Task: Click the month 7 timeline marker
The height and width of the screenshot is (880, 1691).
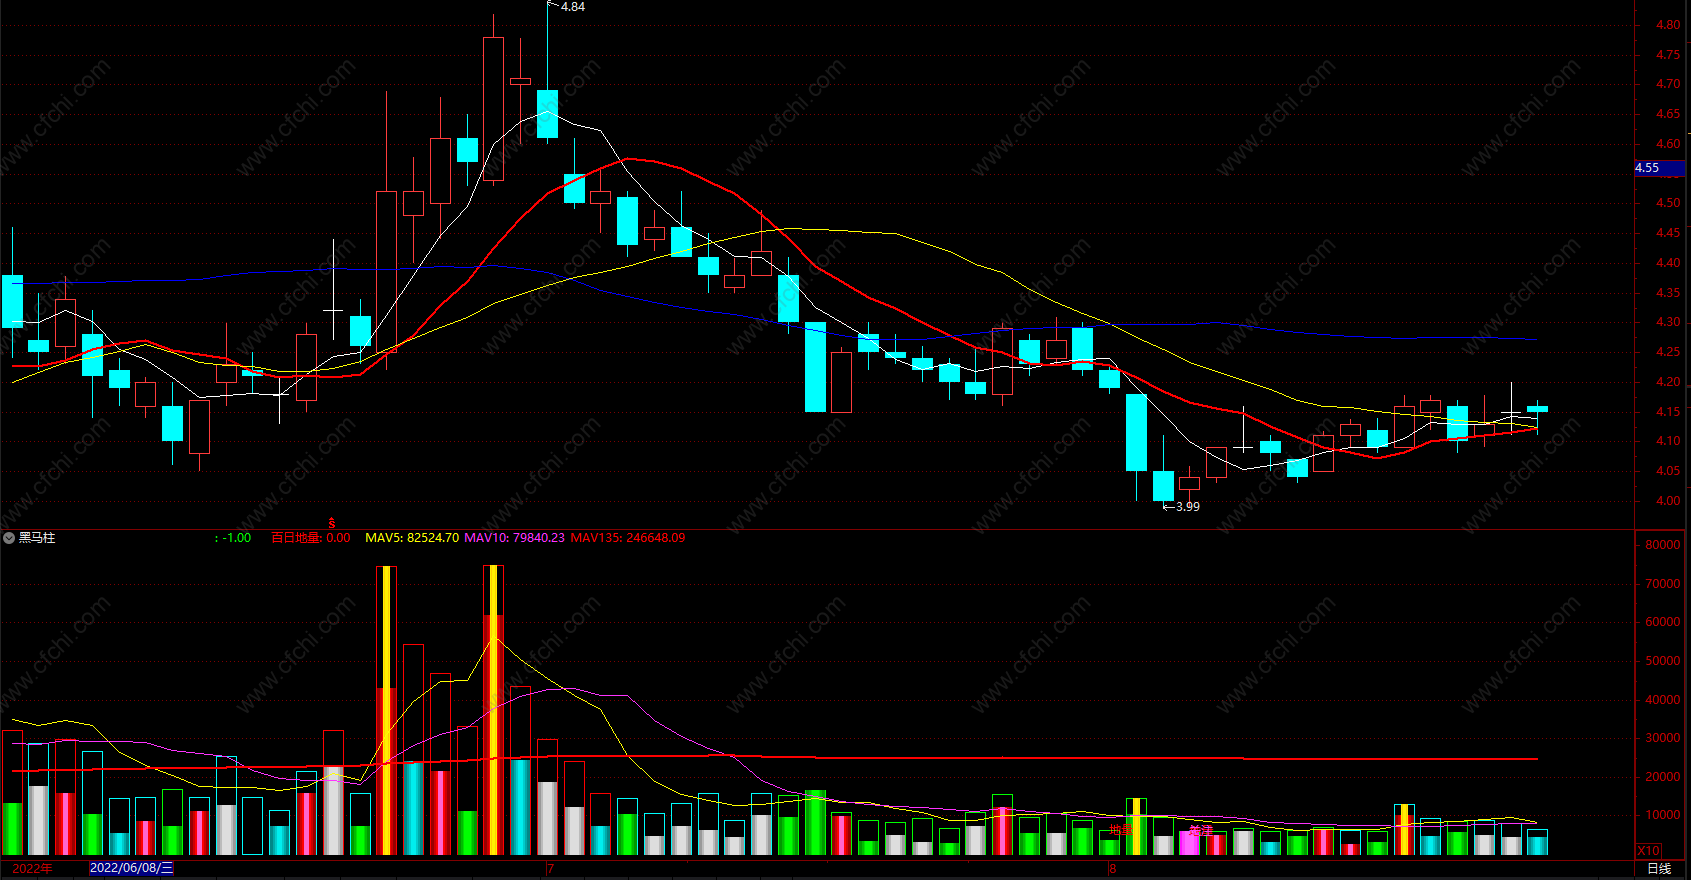Action: [550, 869]
